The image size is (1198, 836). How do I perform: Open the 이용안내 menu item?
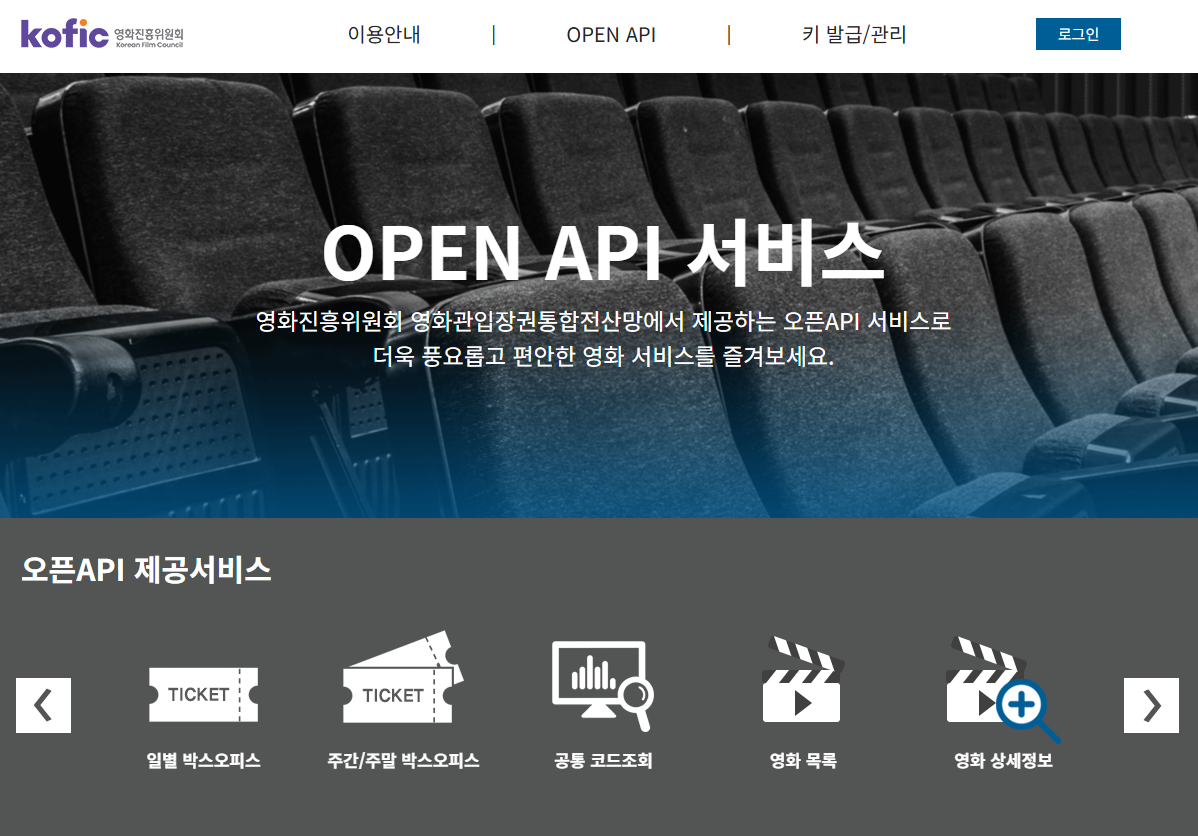tap(385, 34)
